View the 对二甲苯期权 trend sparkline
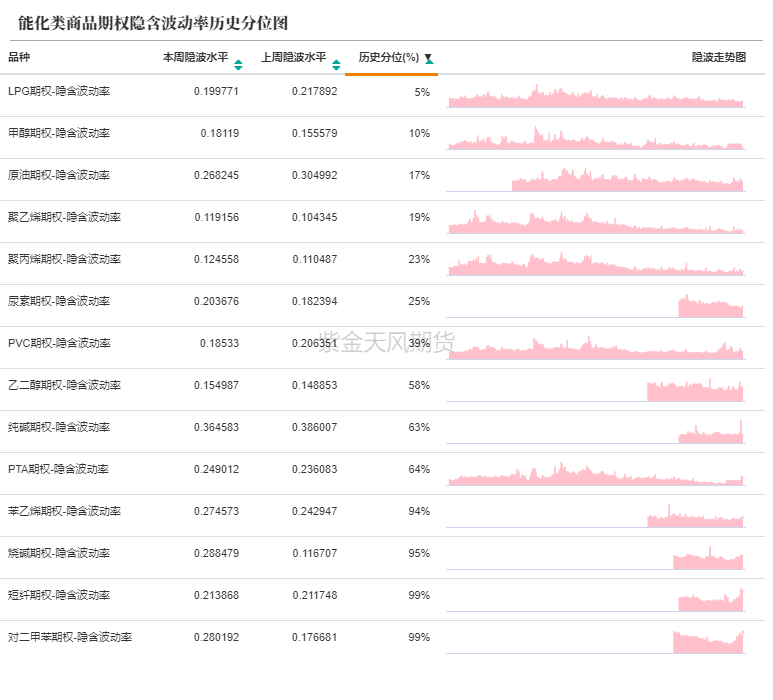Viewport: 773px width, 700px height. click(x=596, y=641)
